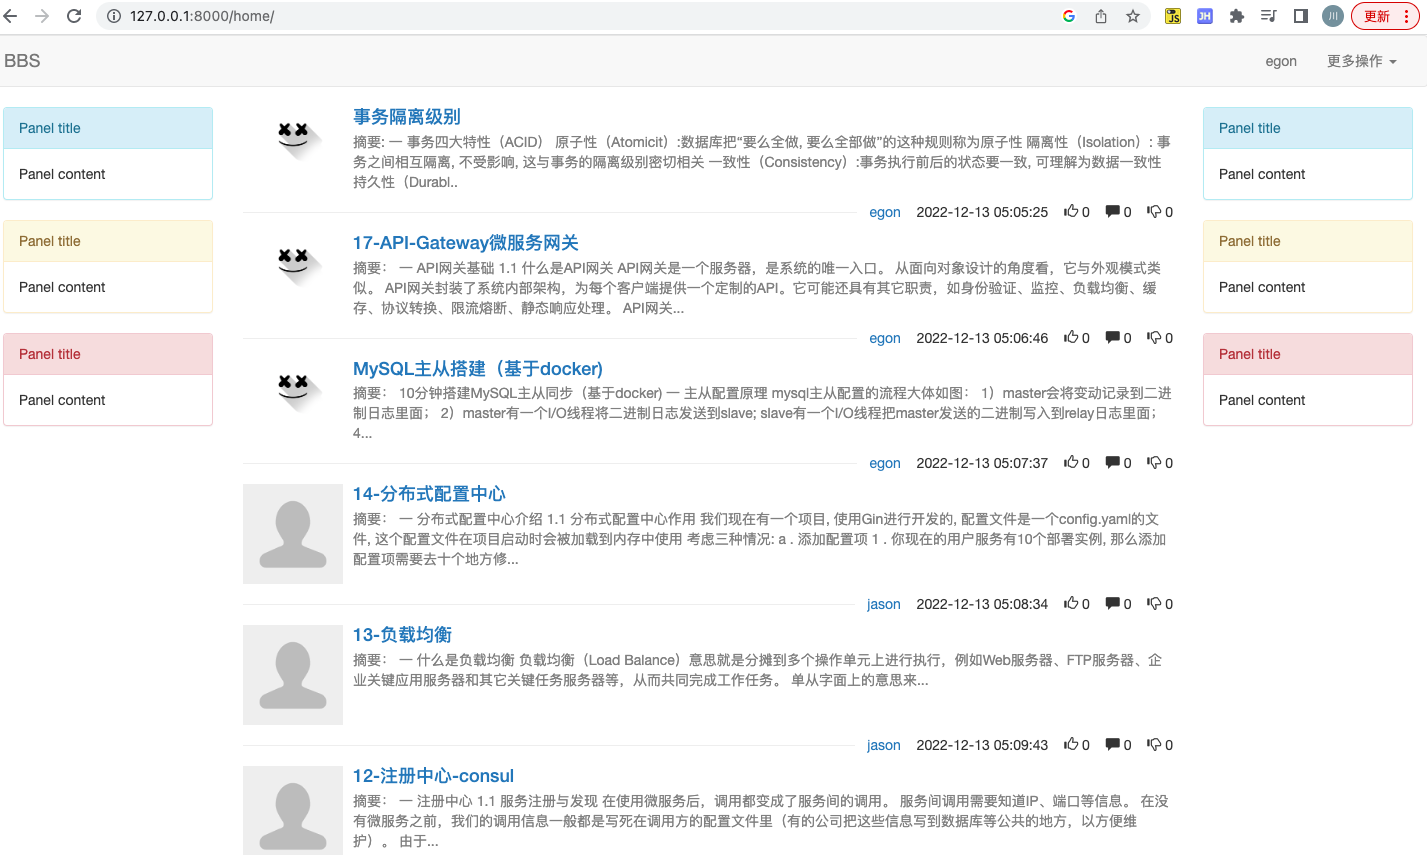1427x855 pixels.
Task: Open the Extensions puzzle piece icon
Action: click(1237, 16)
